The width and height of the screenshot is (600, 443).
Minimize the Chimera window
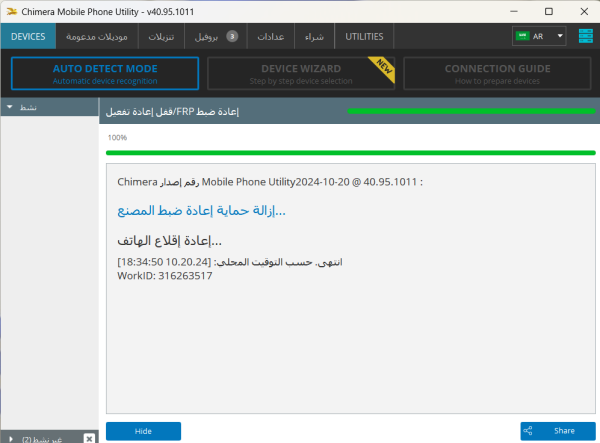(514, 11)
